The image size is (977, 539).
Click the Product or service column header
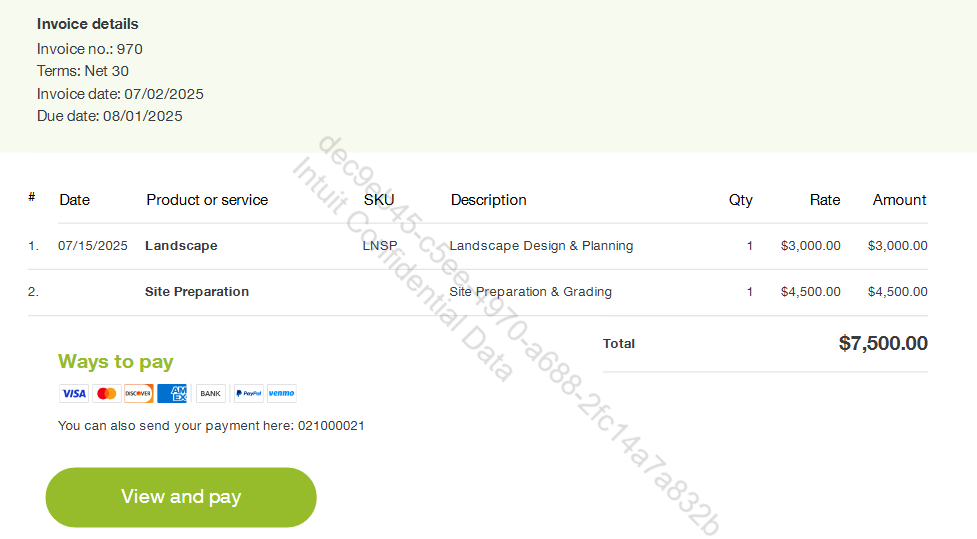coord(207,200)
